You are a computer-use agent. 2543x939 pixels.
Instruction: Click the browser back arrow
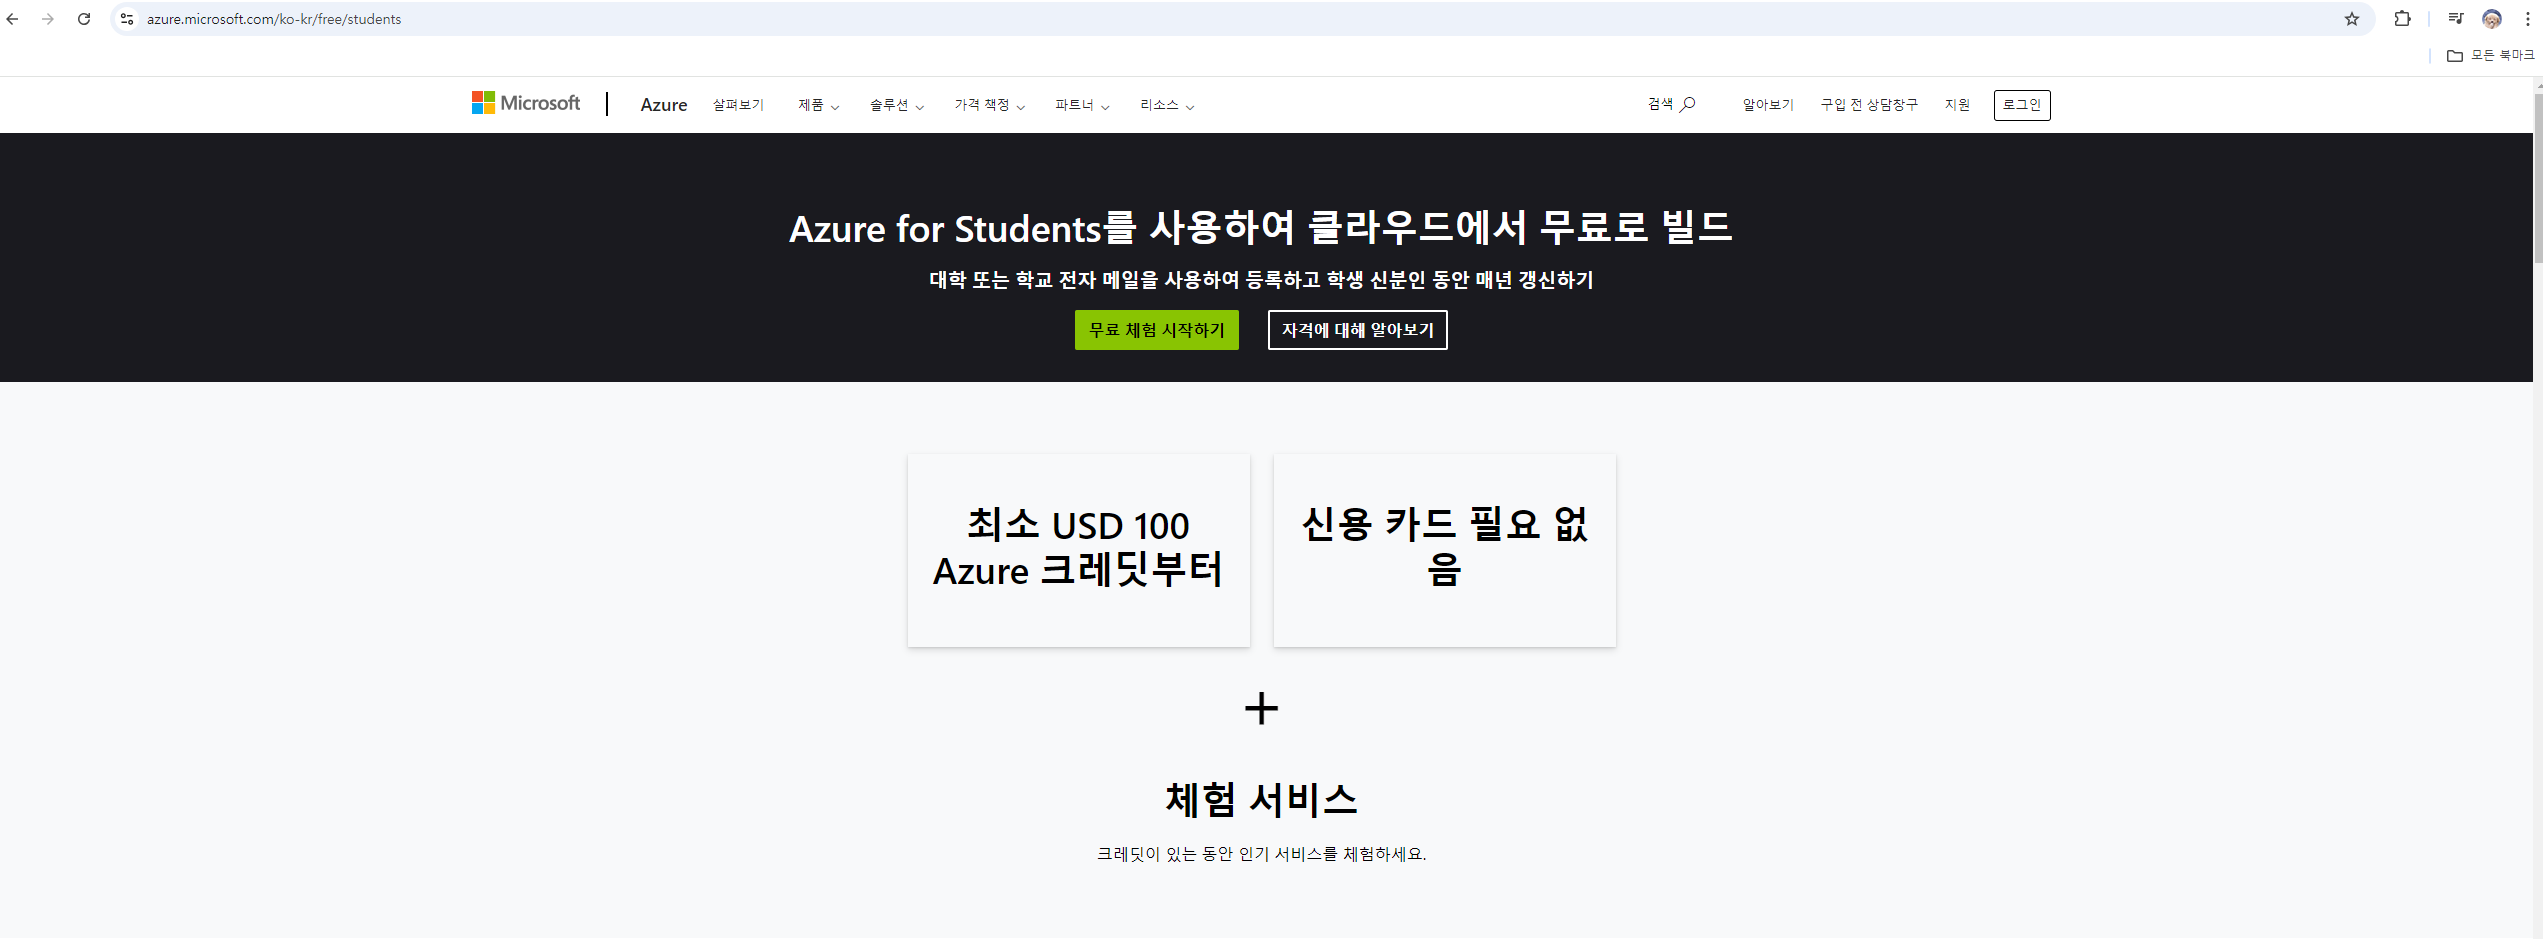point(13,19)
